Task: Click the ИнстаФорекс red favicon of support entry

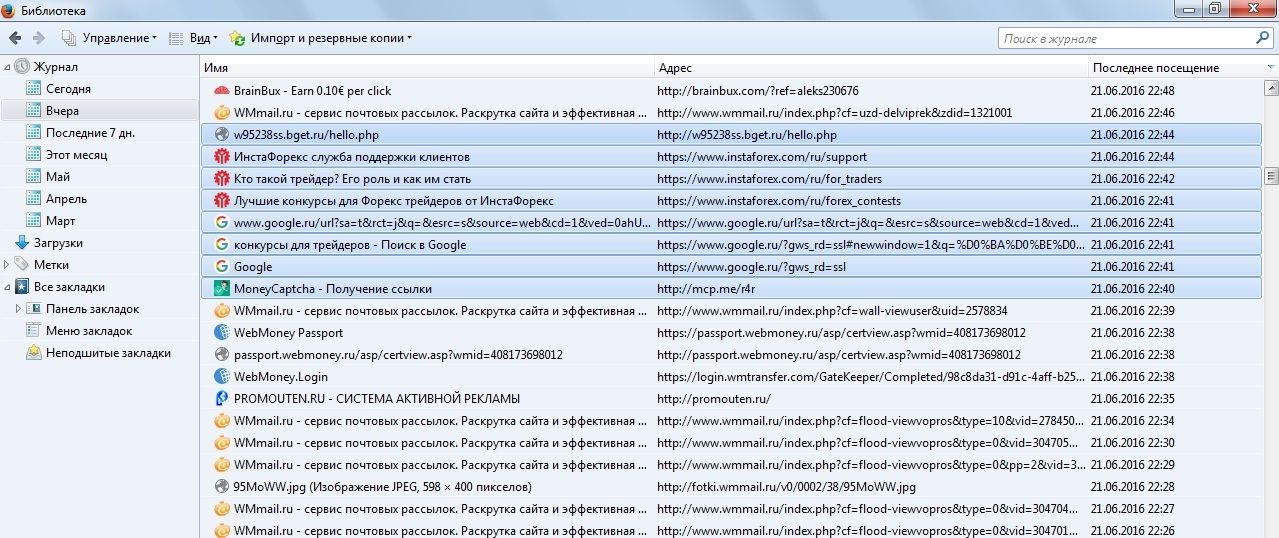Action: point(222,157)
